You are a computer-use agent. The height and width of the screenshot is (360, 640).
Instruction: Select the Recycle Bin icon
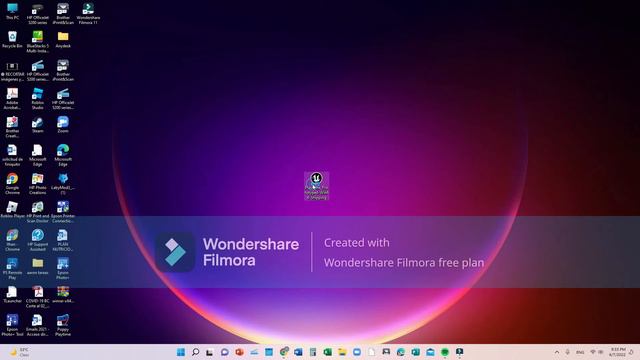12,40
